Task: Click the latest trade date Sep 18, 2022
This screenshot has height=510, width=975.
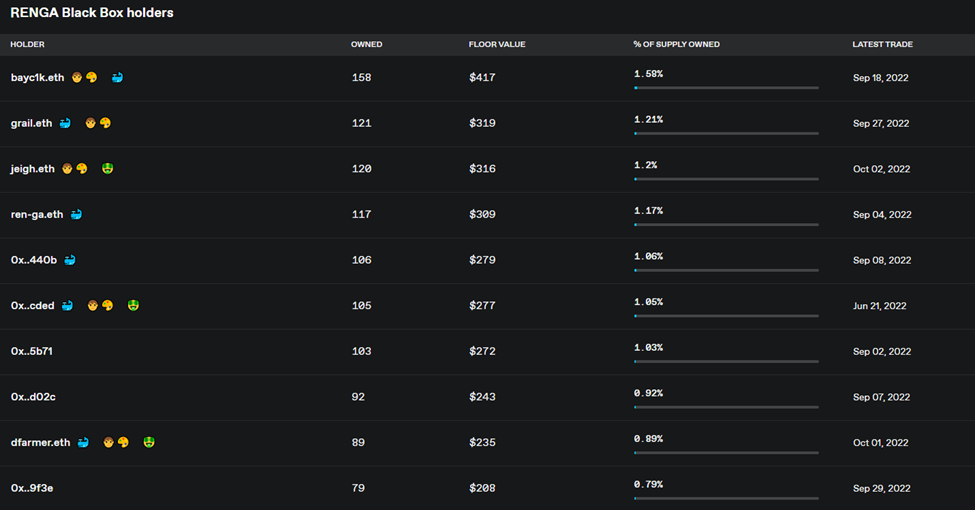Action: coord(880,78)
